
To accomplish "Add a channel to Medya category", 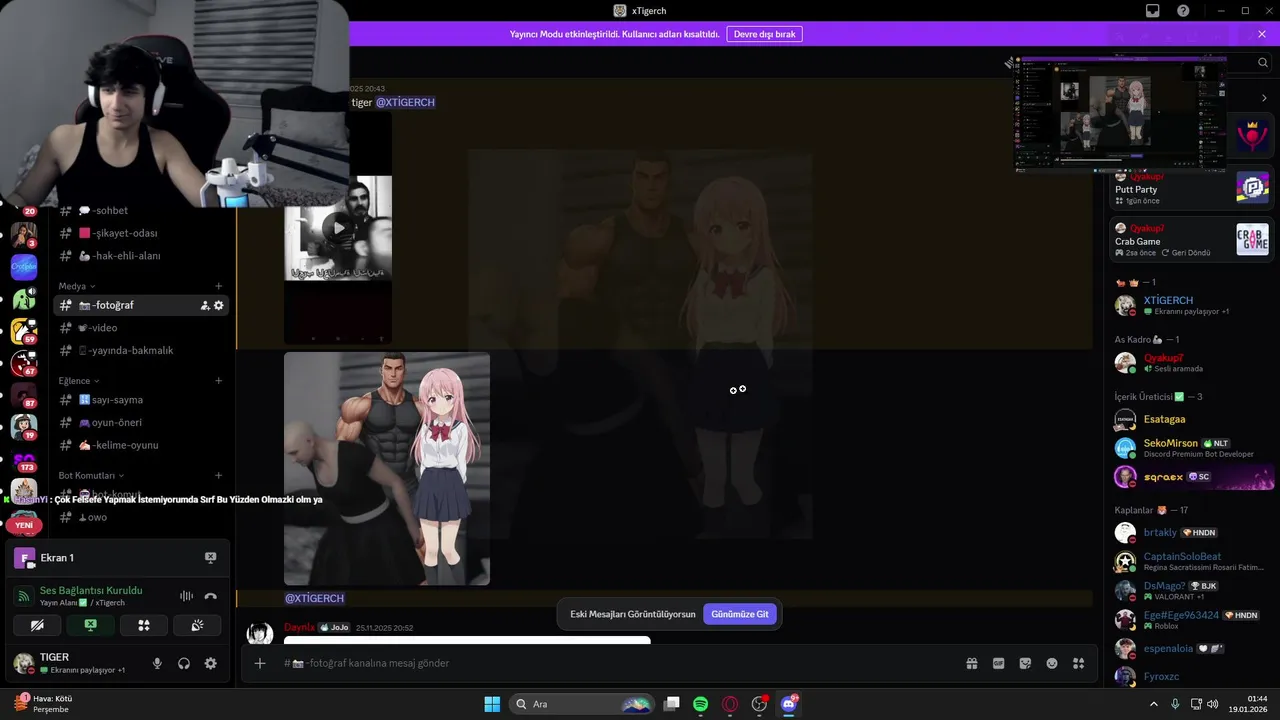I will (219, 286).
